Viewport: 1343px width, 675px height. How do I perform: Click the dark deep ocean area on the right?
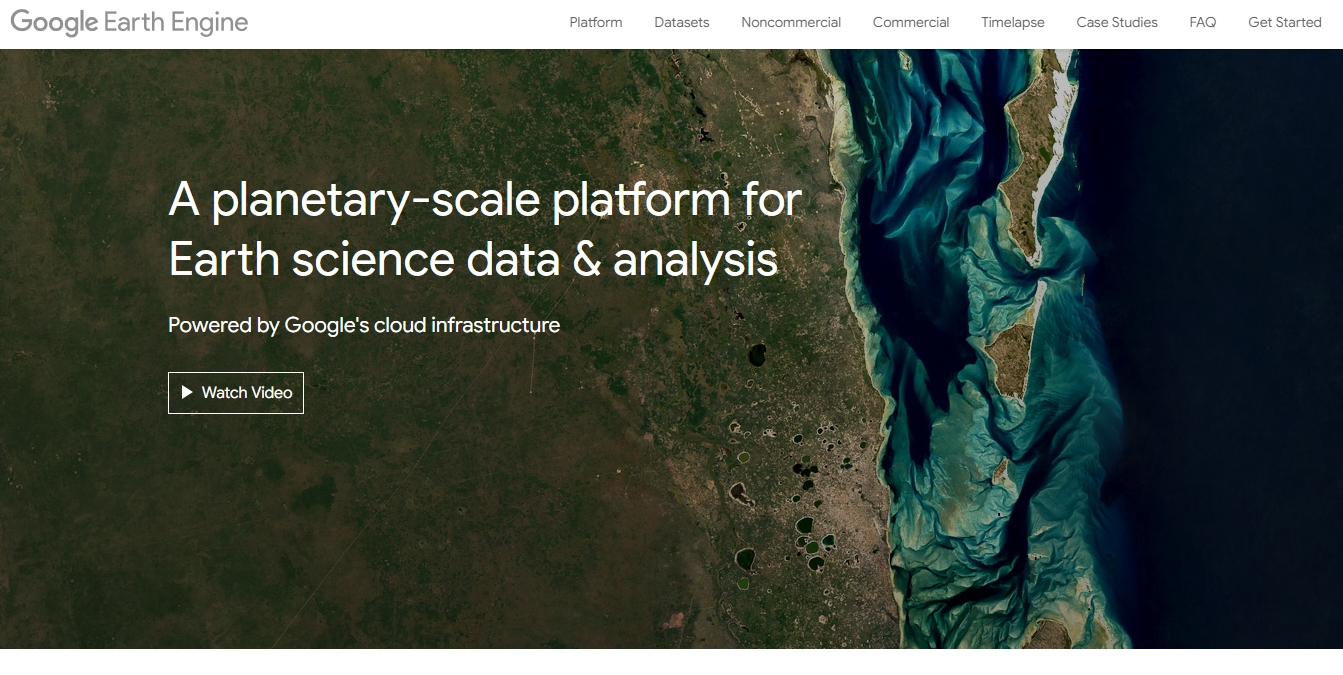pyautogui.click(x=1250, y=350)
